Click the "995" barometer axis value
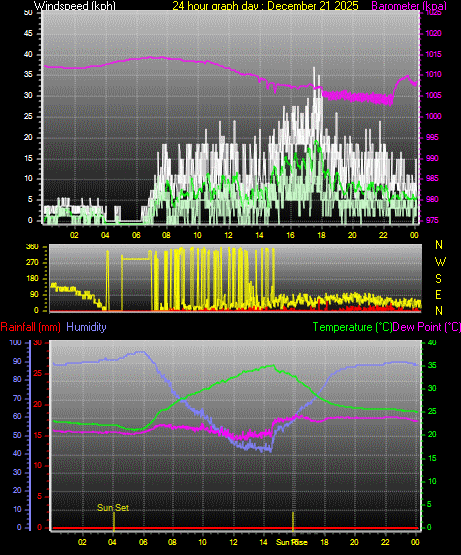 pos(432,137)
